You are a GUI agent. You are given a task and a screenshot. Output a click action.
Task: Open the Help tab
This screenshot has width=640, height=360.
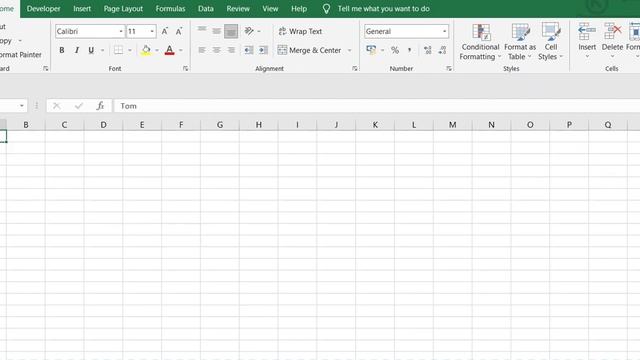(x=299, y=9)
